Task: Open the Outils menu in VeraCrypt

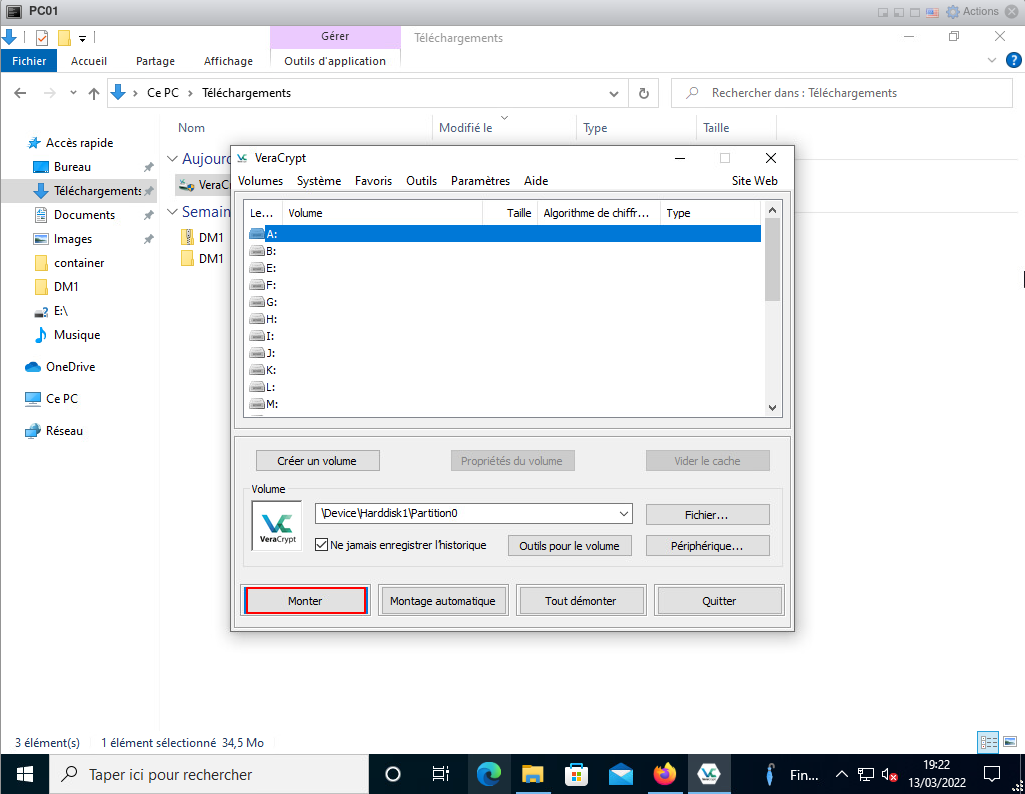Action: 421,181
